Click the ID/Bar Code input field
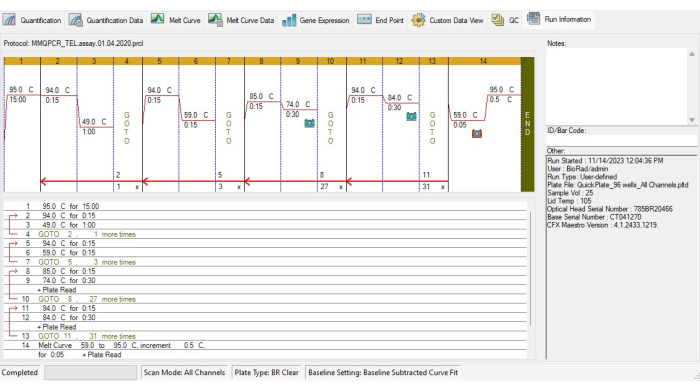Screen dimensions: 700x391 click(x=621, y=141)
